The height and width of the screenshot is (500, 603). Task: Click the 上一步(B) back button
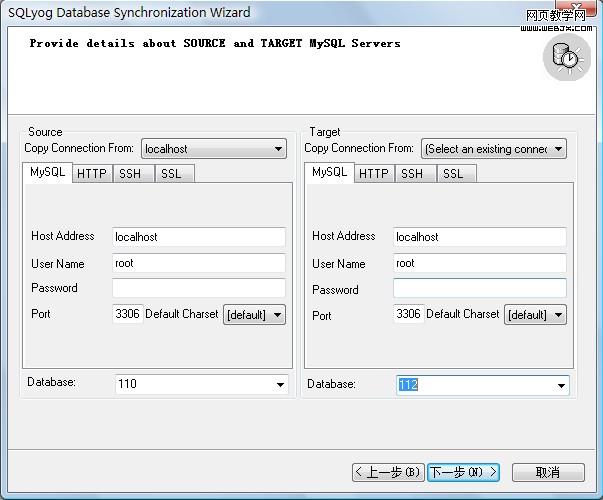tap(388, 472)
